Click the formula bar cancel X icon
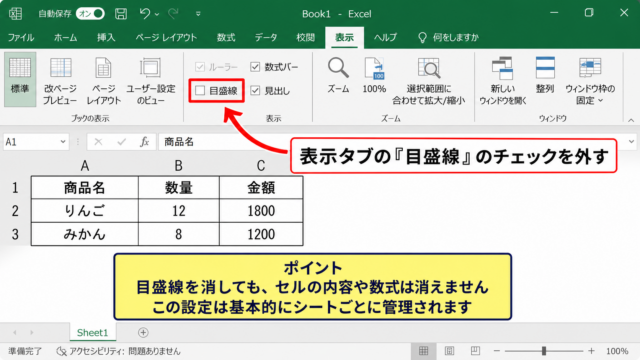Viewport: 640px width, 360px height. tap(98, 142)
